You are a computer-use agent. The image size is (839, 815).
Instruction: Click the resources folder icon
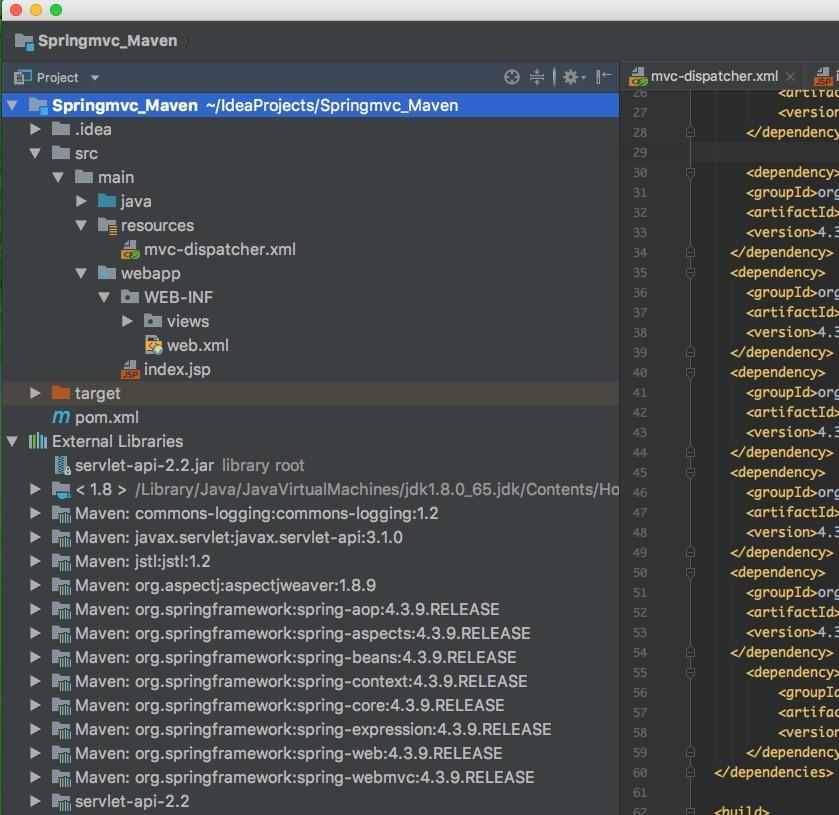(x=108, y=226)
